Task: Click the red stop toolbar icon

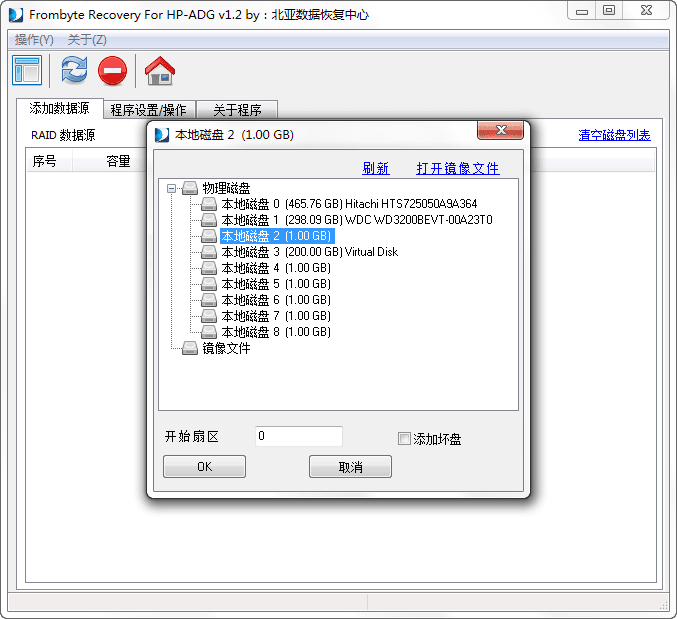Action: 112,70
